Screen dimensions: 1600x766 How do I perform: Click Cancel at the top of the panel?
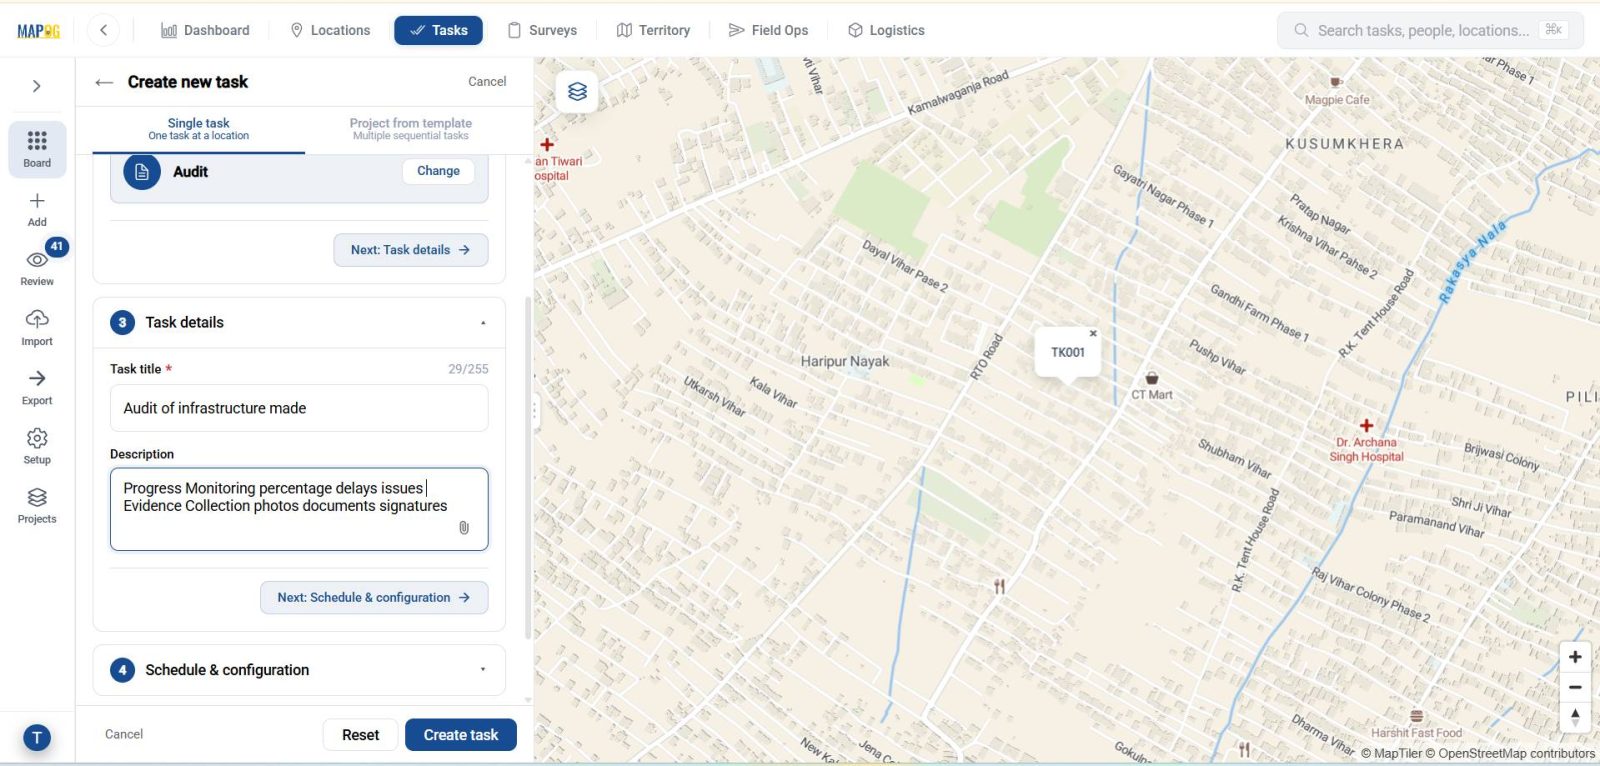point(487,82)
